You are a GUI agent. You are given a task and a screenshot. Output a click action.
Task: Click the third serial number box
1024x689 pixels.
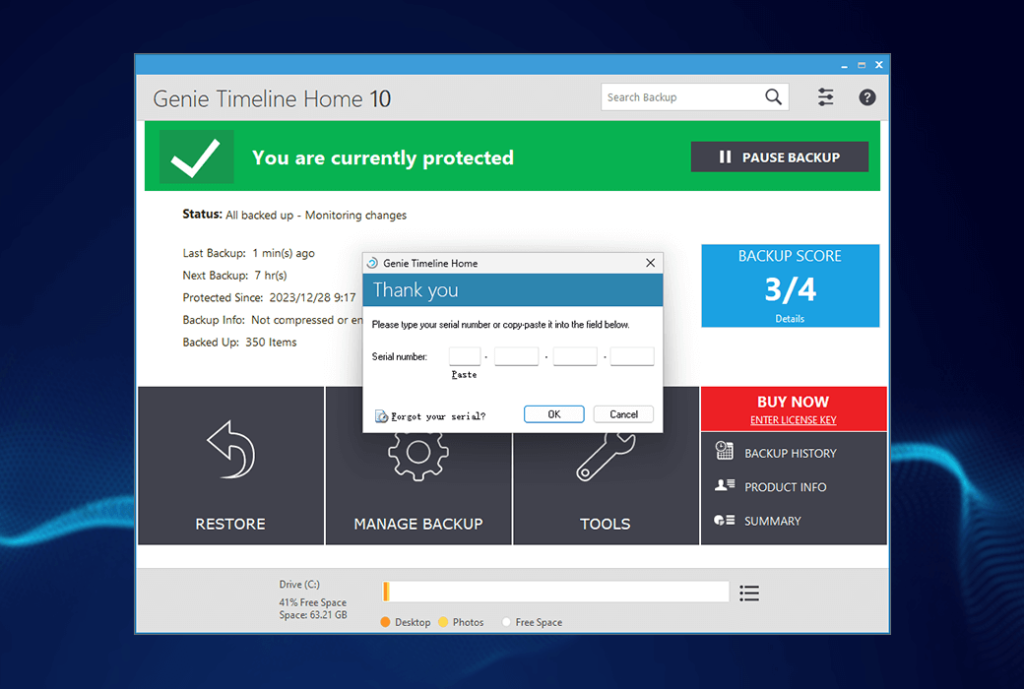pos(575,356)
